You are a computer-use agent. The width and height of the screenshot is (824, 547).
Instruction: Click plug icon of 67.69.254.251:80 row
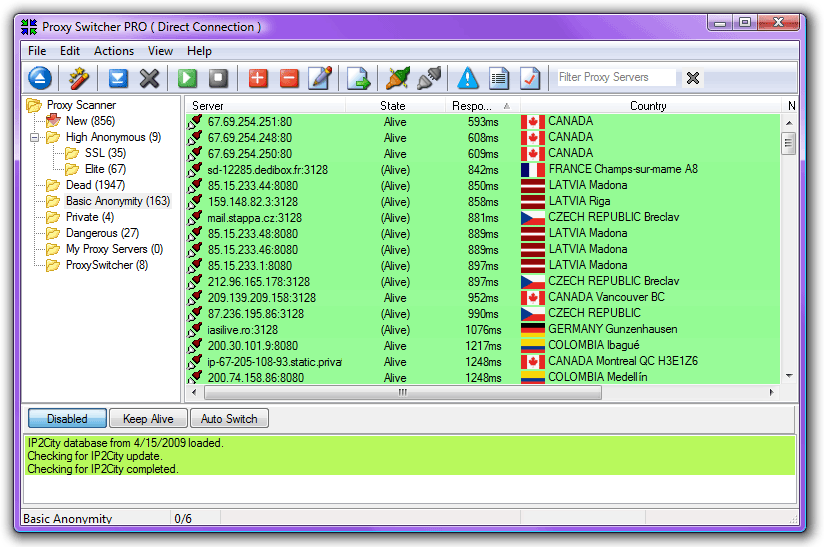pyautogui.click(x=195, y=122)
